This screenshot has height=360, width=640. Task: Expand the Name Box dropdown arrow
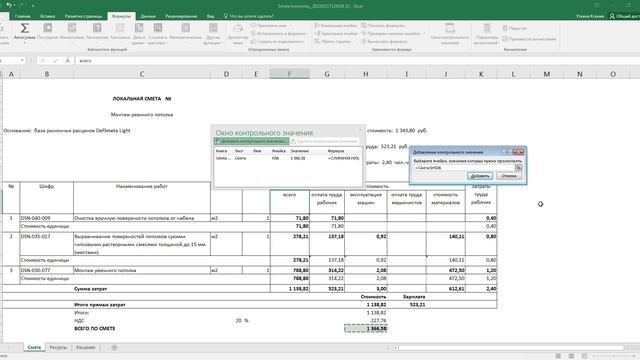click(22, 60)
